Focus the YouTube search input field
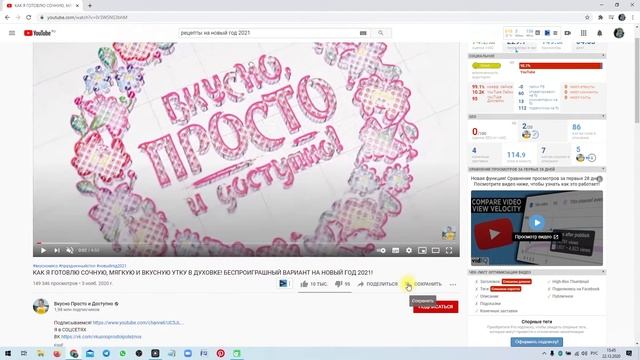This screenshot has width=640, height=360. coord(269,33)
